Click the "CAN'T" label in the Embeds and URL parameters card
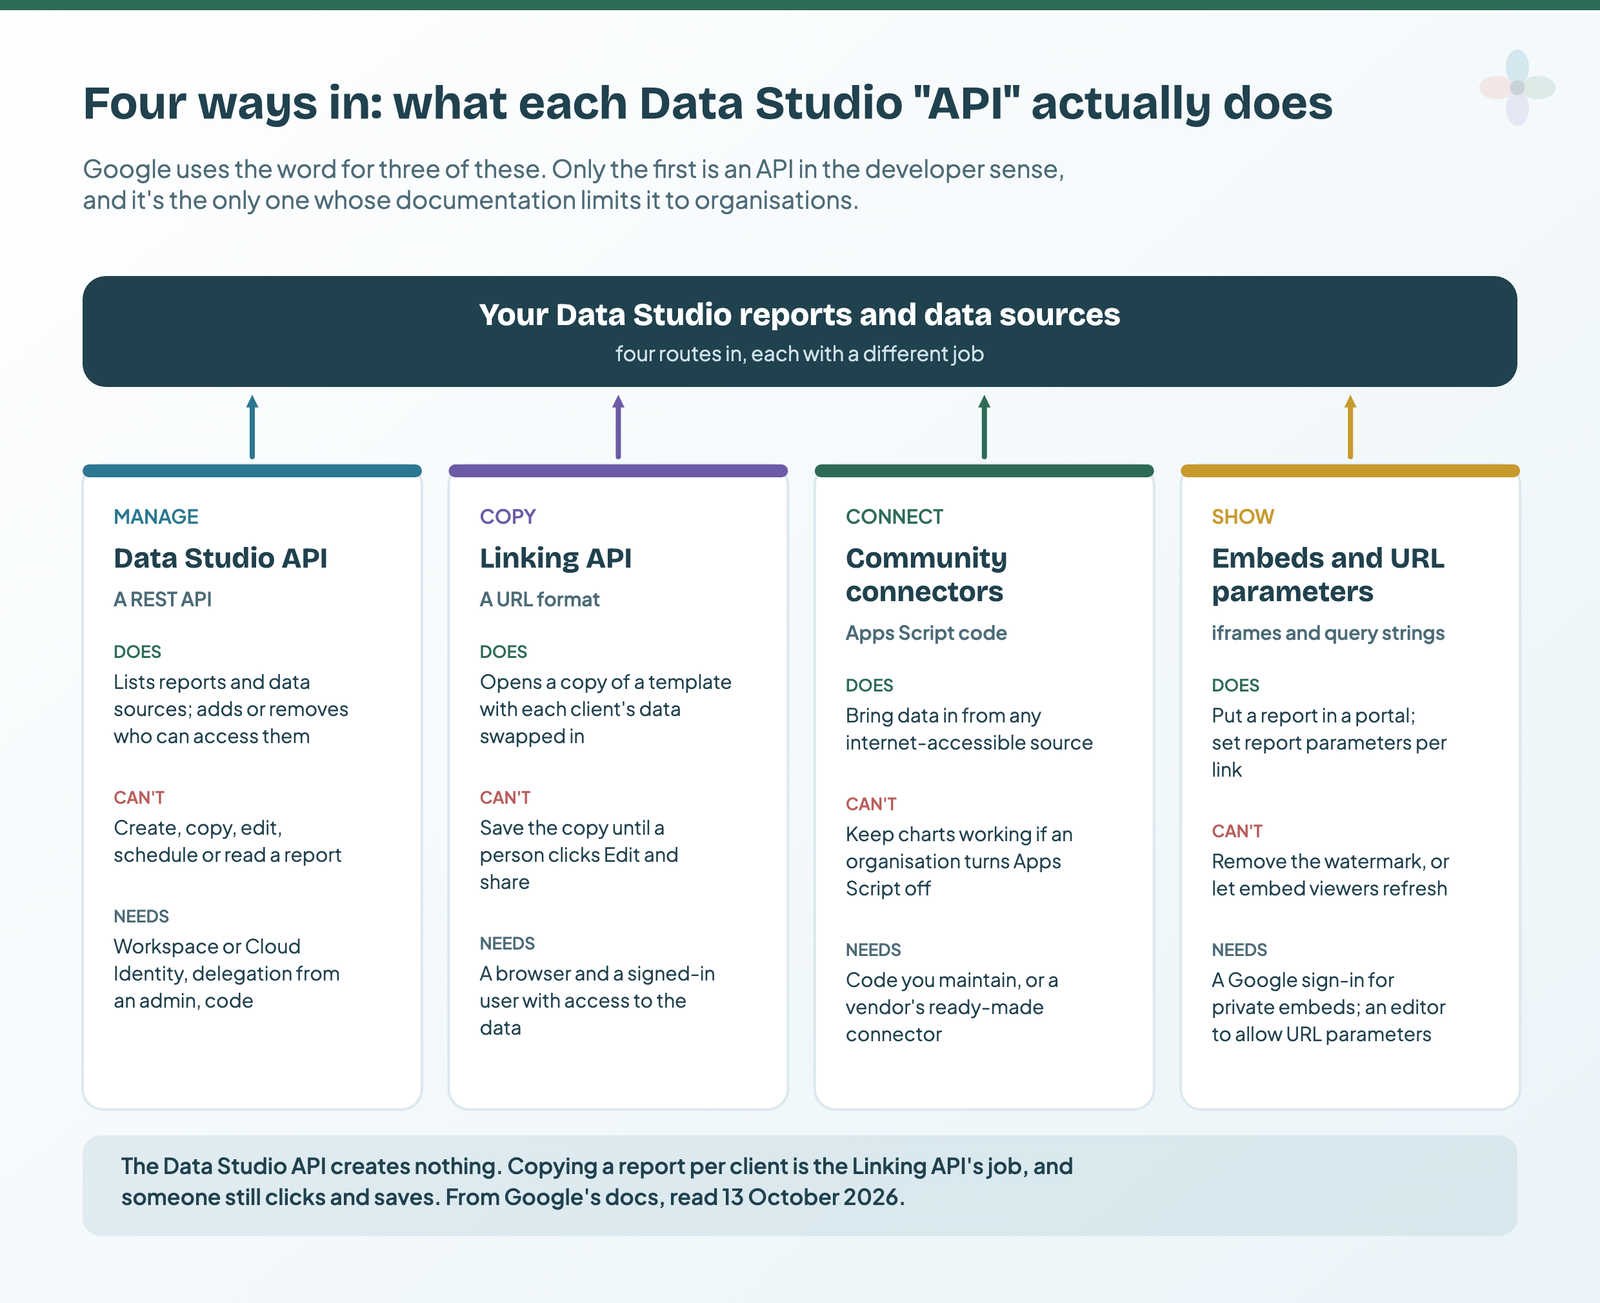The width and height of the screenshot is (1600, 1303). pos(1237,832)
